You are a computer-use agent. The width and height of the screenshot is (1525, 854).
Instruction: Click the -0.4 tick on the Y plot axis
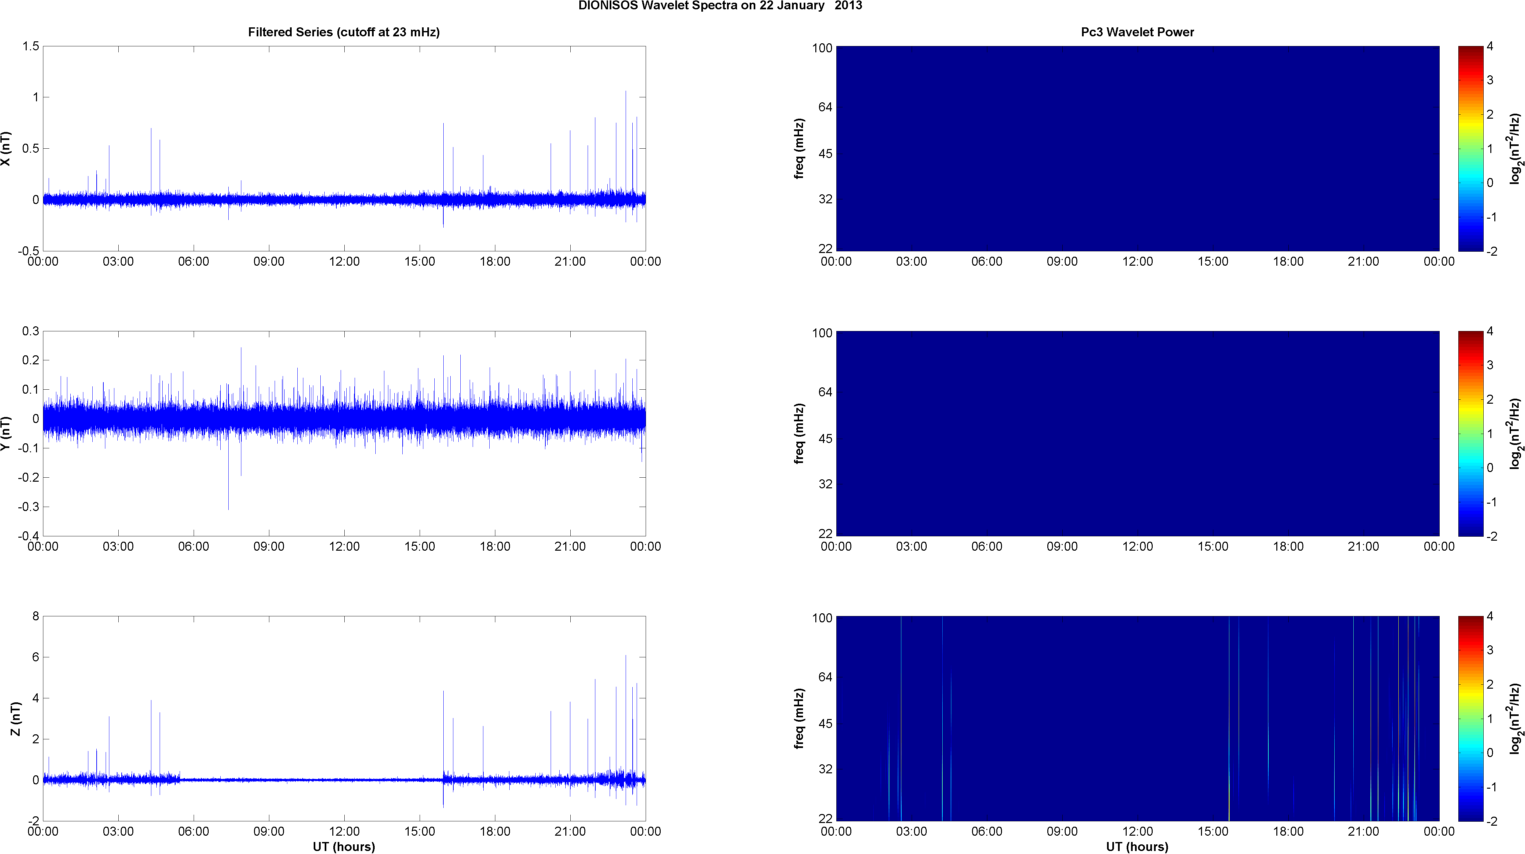[x=28, y=536]
